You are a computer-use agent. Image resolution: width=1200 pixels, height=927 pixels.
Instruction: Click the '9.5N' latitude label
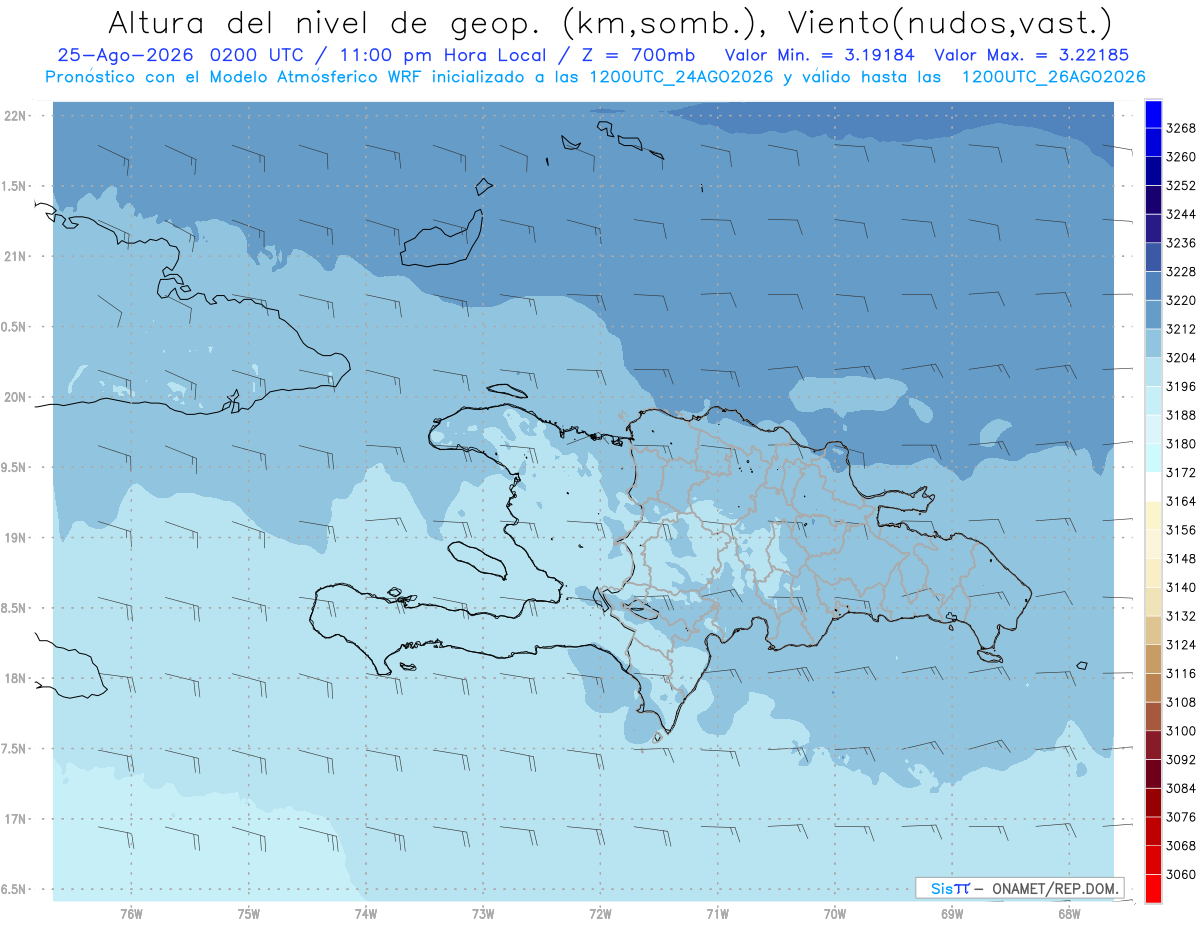(x=14, y=467)
